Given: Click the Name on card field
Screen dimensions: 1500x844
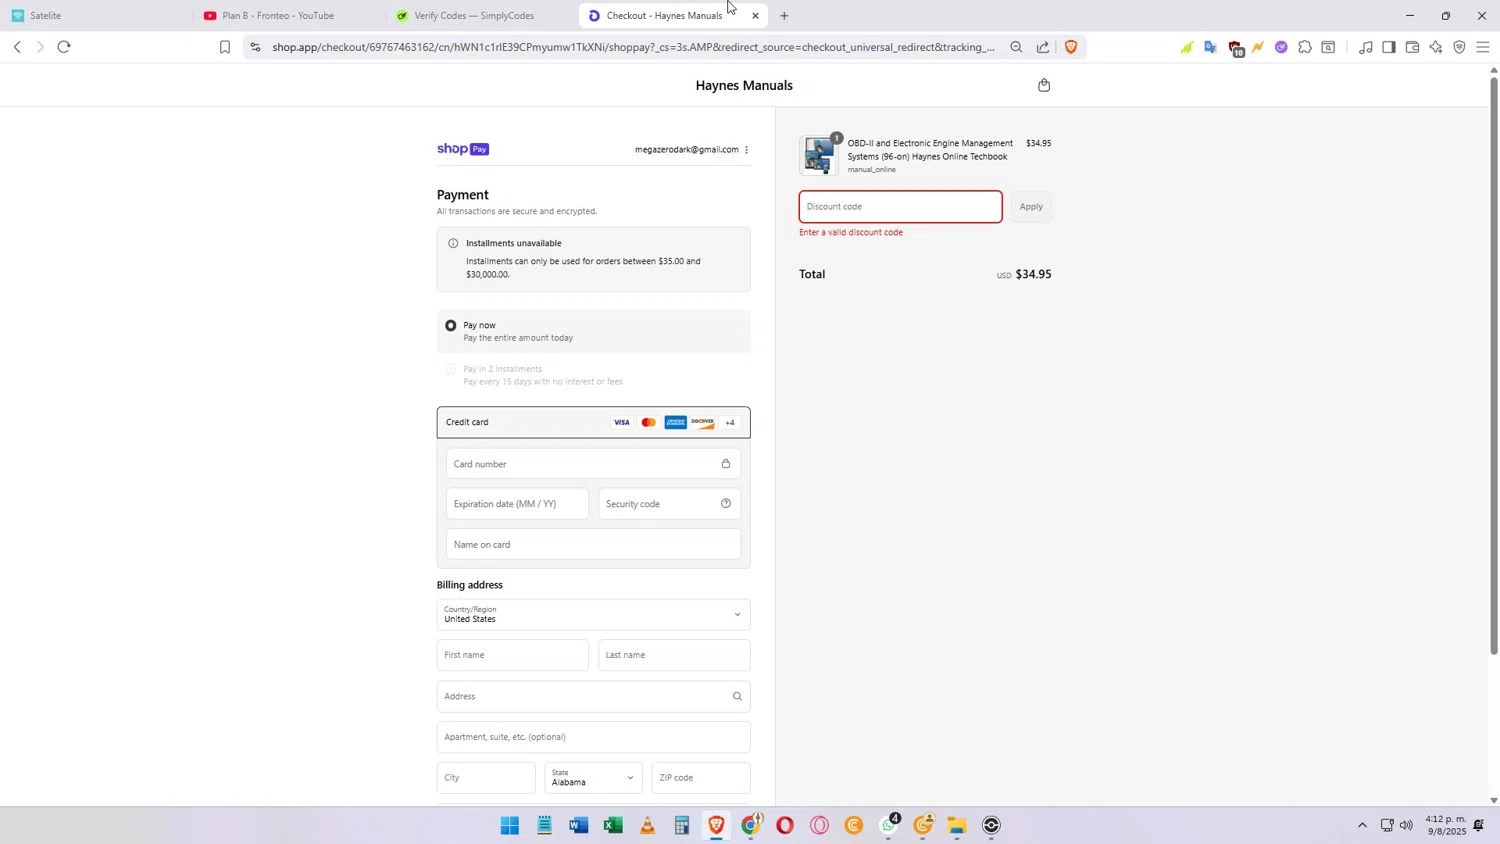Looking at the screenshot, I should pyautogui.click(x=593, y=545).
